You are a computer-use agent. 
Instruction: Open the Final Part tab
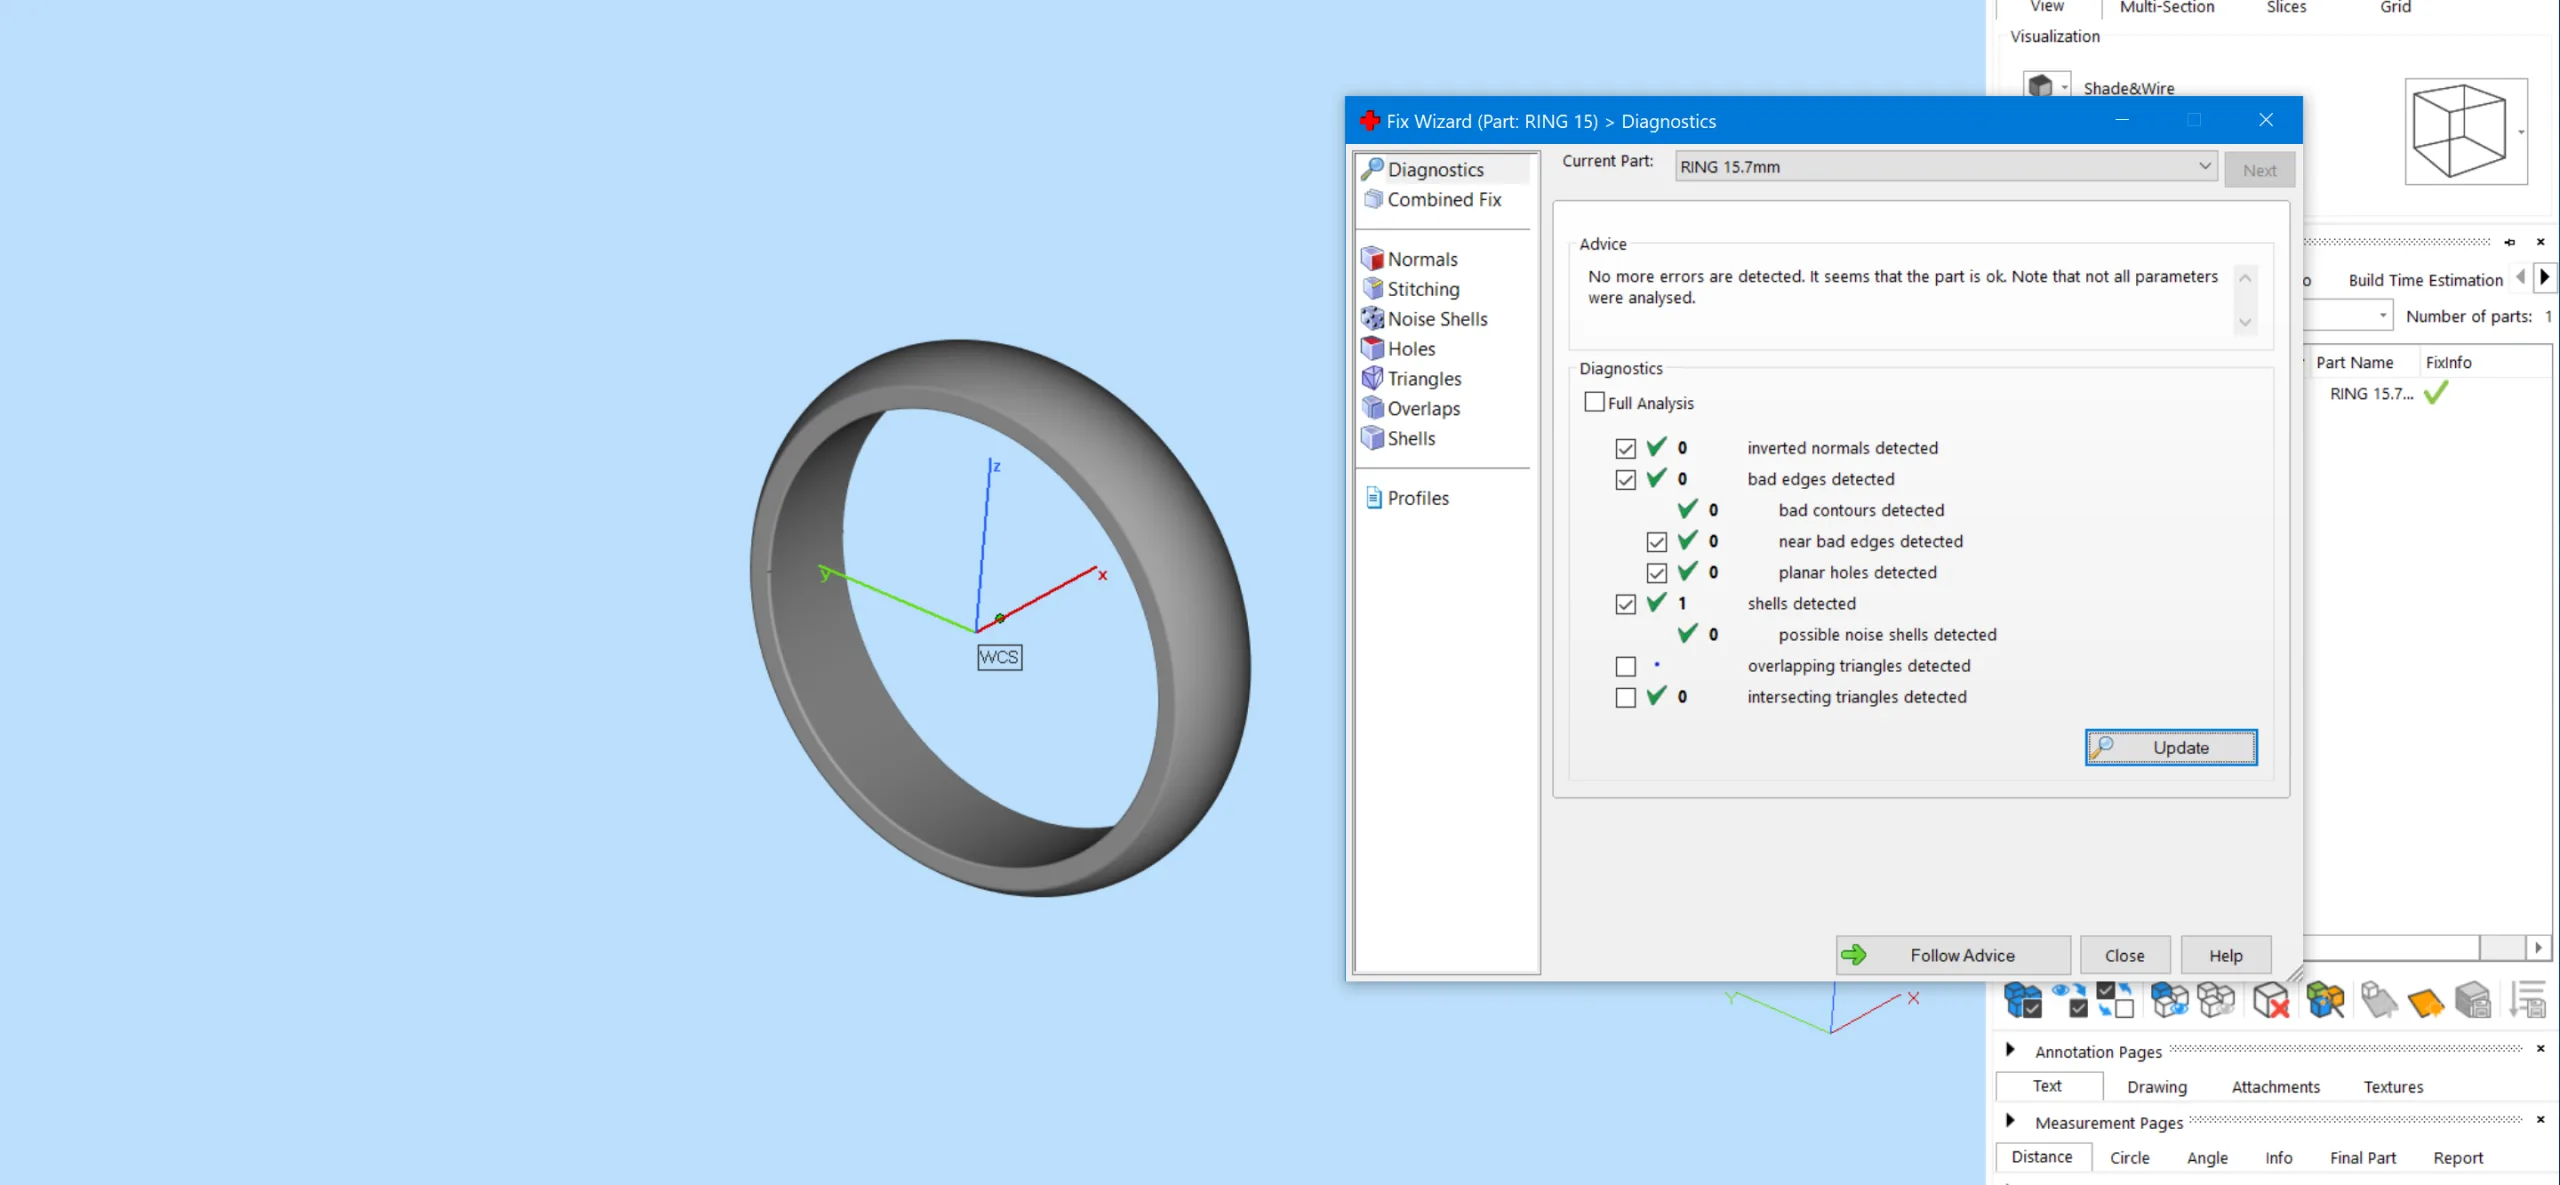click(x=2362, y=1157)
